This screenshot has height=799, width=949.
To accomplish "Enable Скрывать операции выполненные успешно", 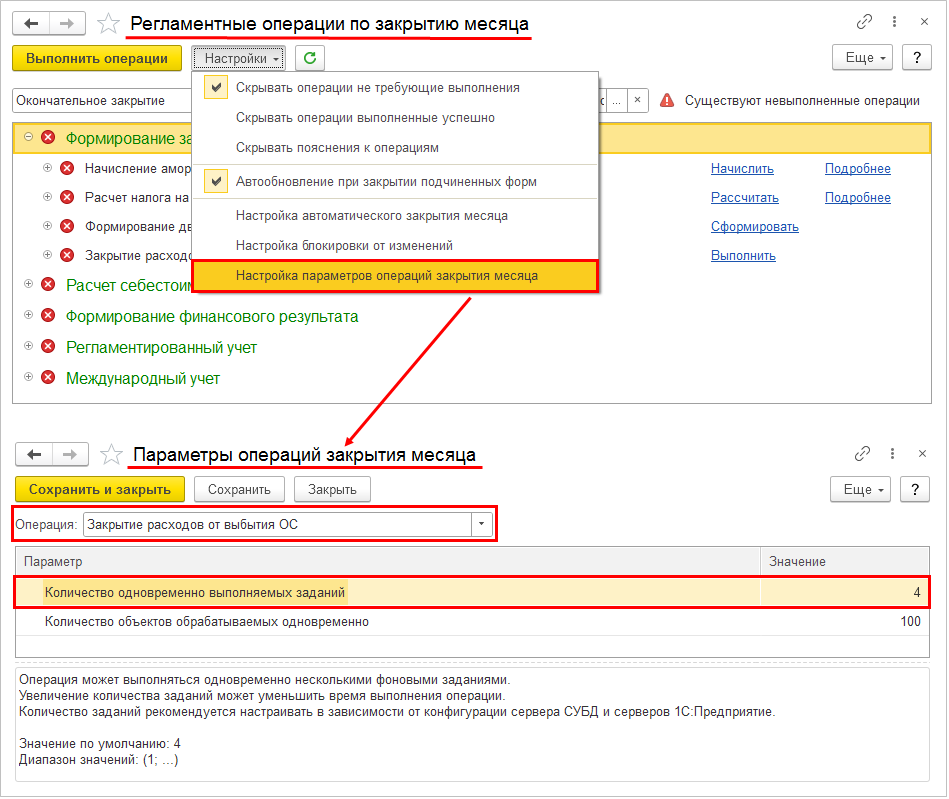I will tap(395, 118).
